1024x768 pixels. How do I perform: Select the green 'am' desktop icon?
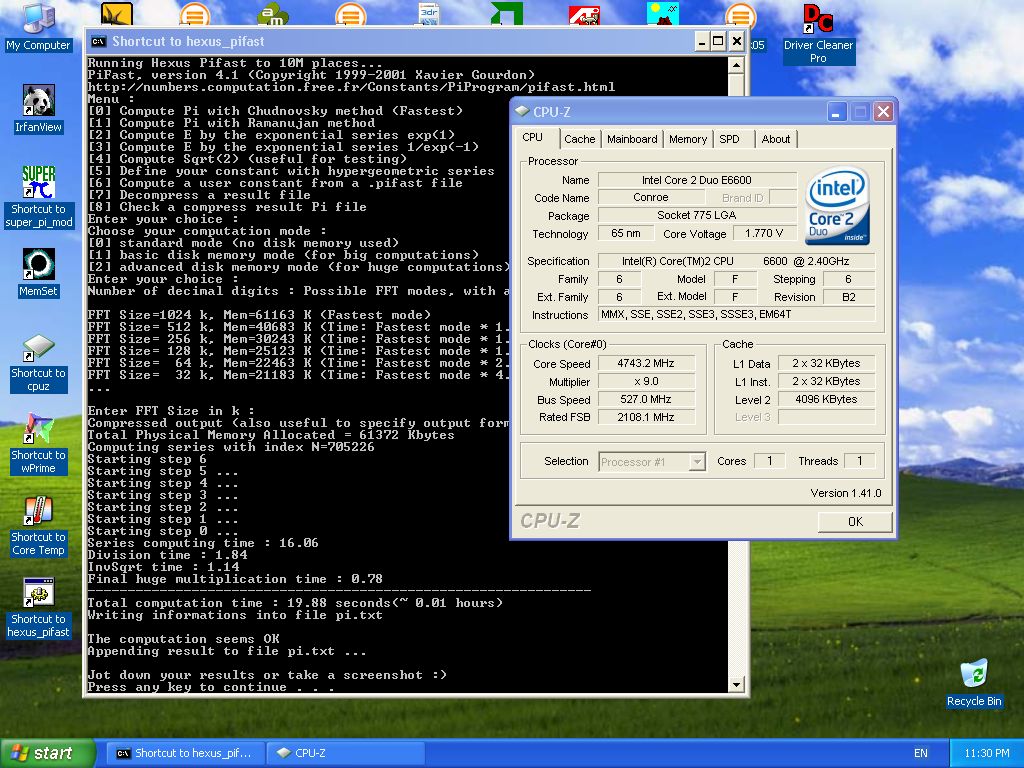[273, 13]
